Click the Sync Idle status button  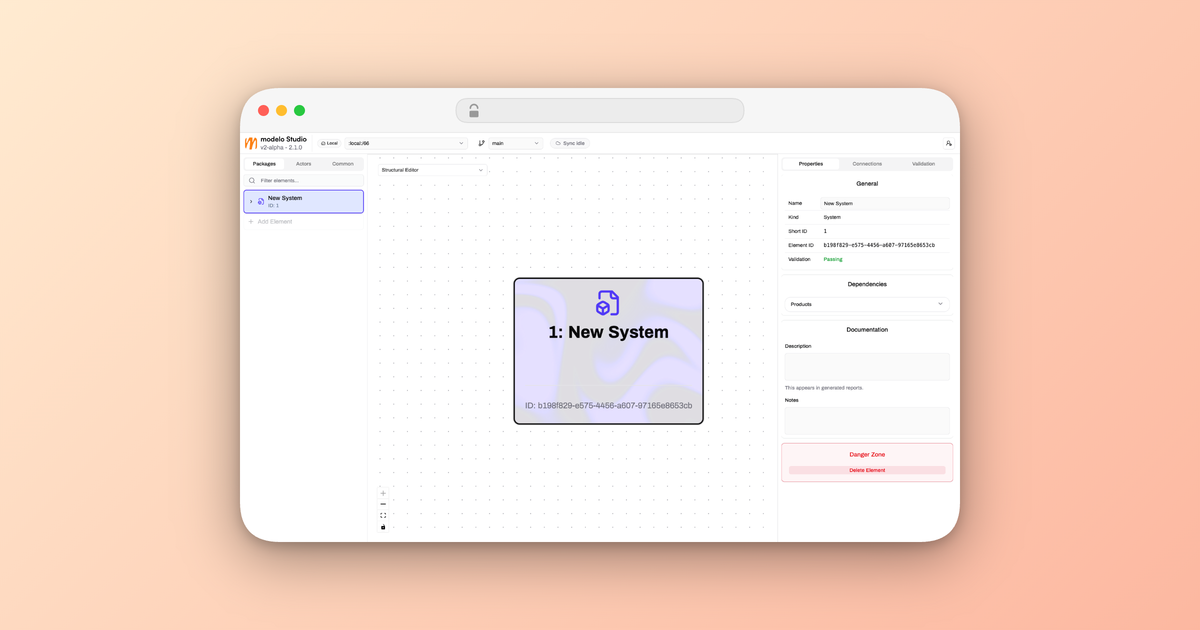click(x=570, y=143)
